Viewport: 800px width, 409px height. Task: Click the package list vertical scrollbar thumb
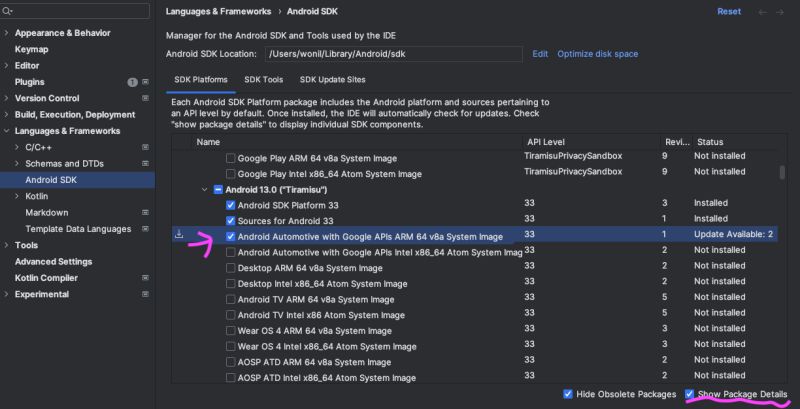(x=782, y=172)
